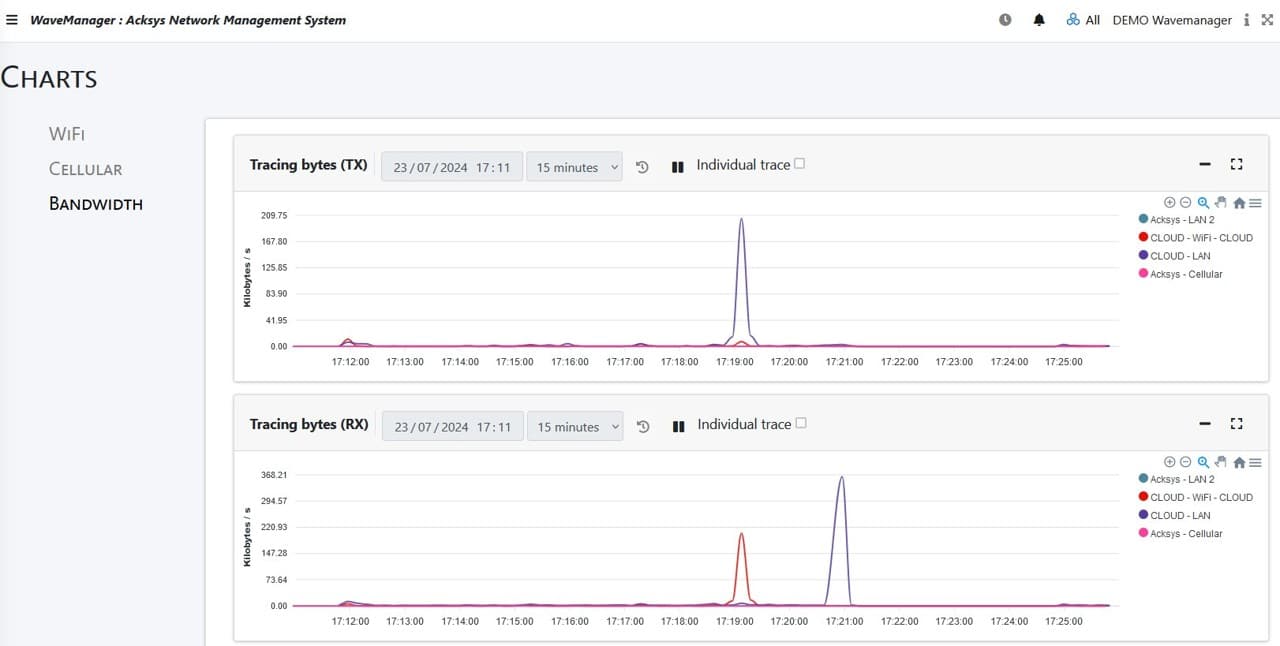Open the Cellular charts section
Screen dimensions: 1280x646
tap(85, 168)
